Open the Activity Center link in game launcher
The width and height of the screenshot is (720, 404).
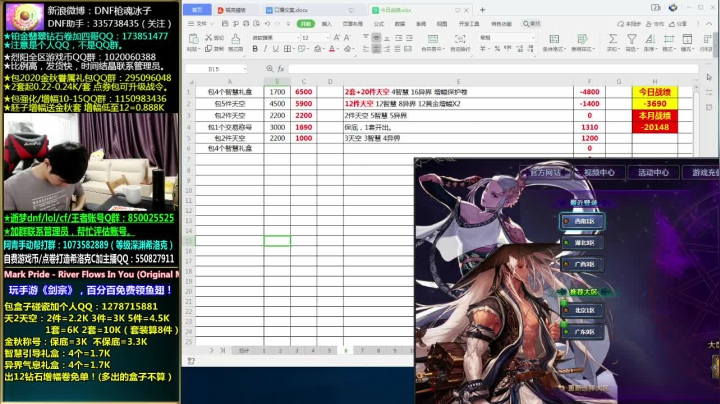pyautogui.click(x=653, y=173)
